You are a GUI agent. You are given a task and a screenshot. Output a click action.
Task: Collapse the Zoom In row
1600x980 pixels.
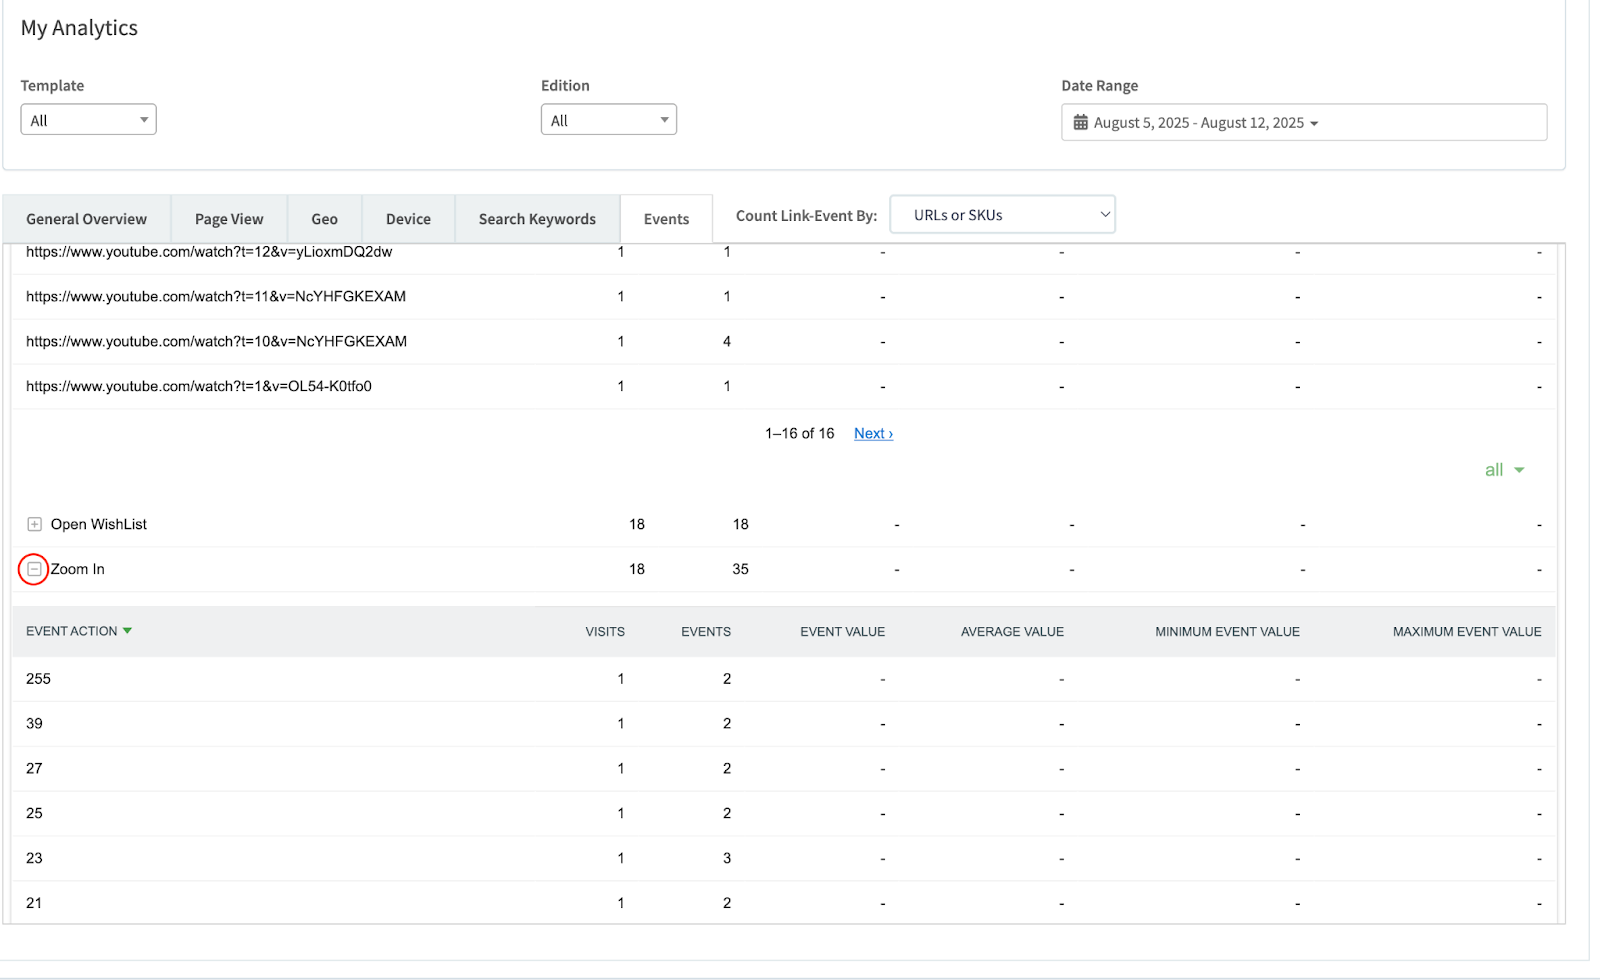pos(34,569)
